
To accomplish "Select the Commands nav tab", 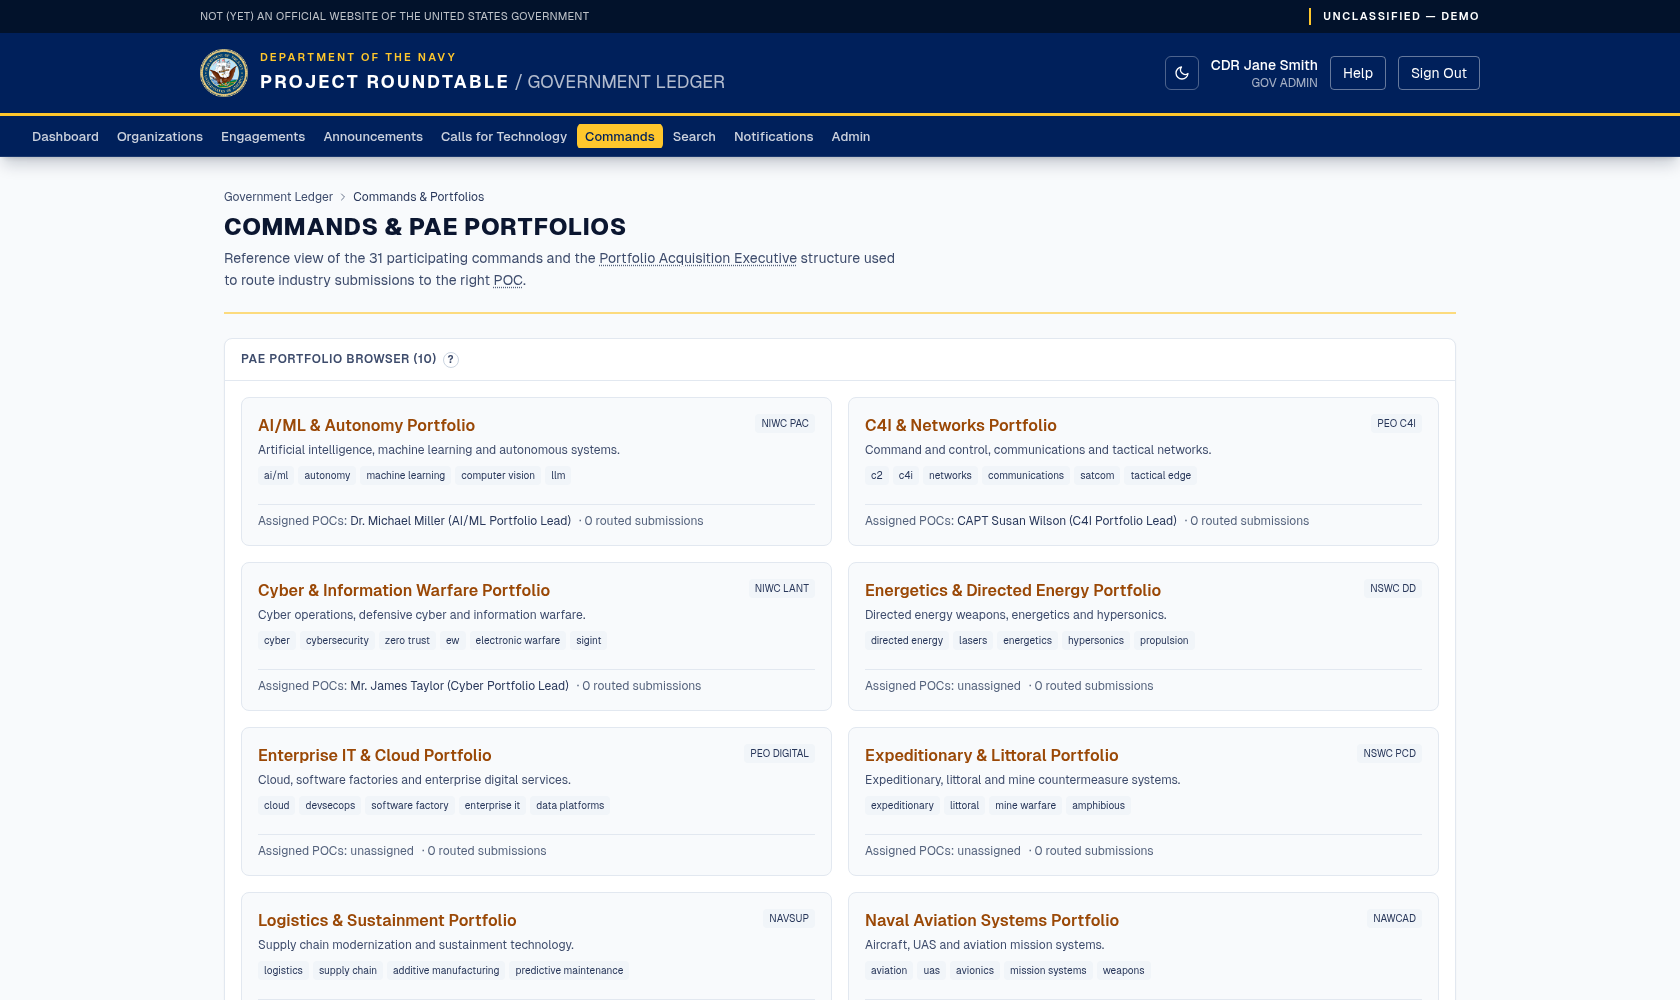I will 620,137.
